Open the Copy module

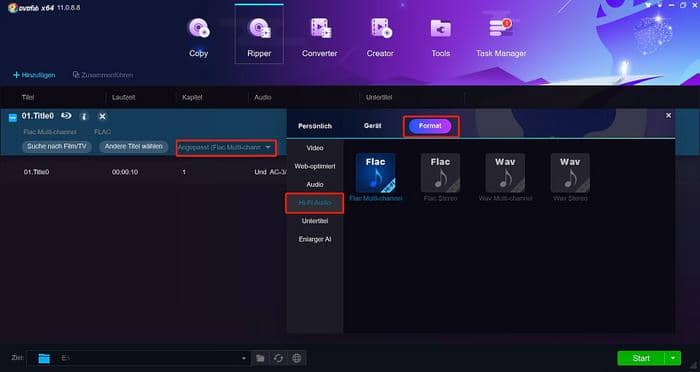[x=199, y=38]
